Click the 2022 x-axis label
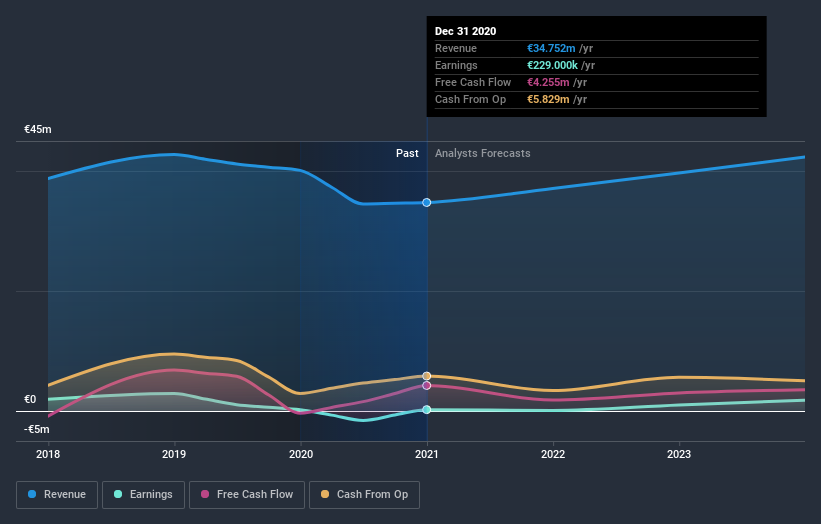The width and height of the screenshot is (821, 524). pos(553,454)
